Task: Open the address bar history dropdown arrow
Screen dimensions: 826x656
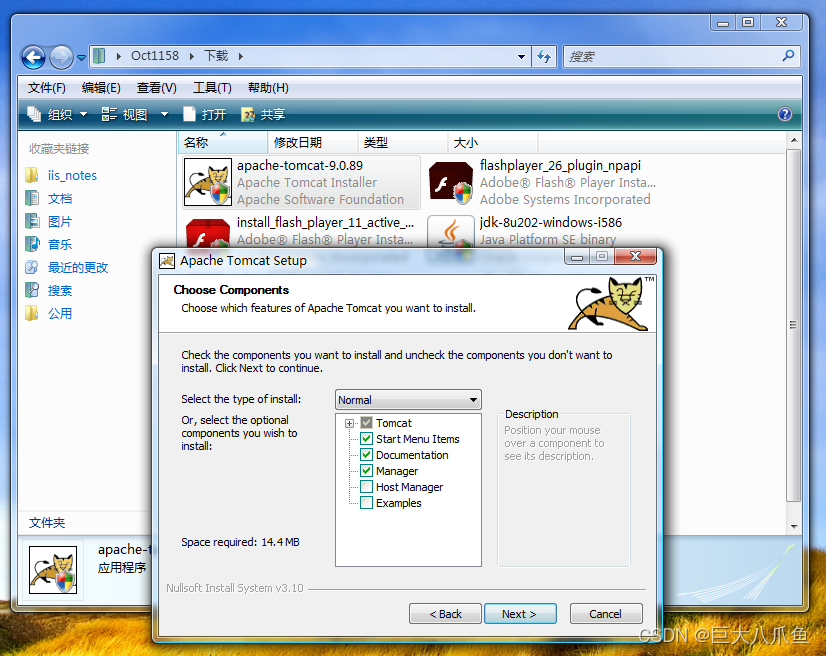Action: click(x=521, y=56)
